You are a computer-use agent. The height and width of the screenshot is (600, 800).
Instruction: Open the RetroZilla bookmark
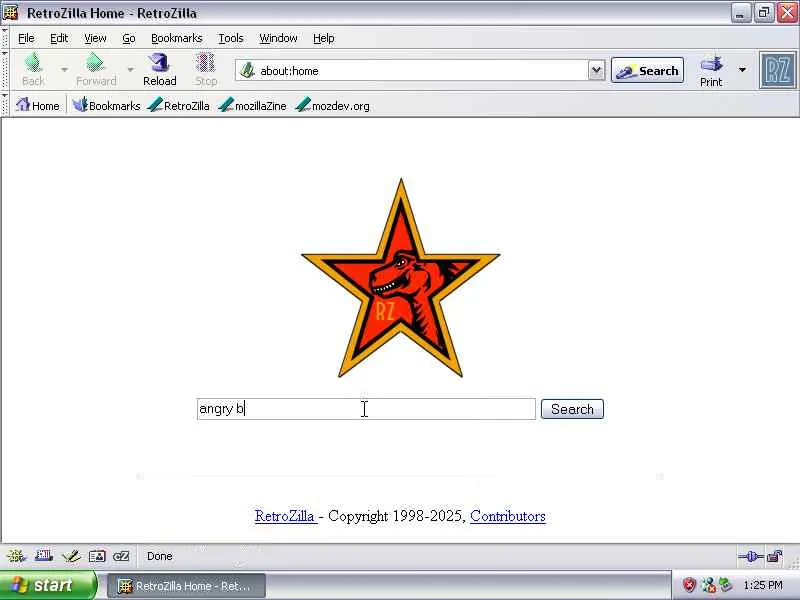(178, 106)
